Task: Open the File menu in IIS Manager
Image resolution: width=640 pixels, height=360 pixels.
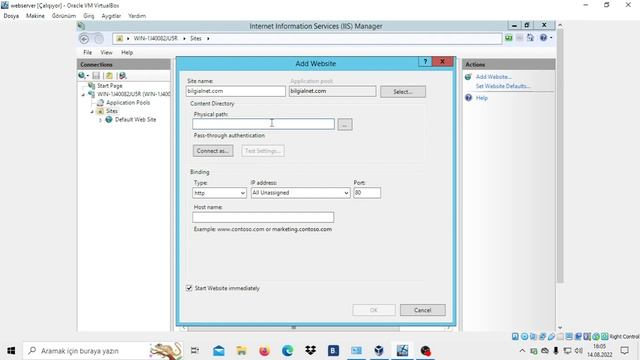Action: point(87,53)
